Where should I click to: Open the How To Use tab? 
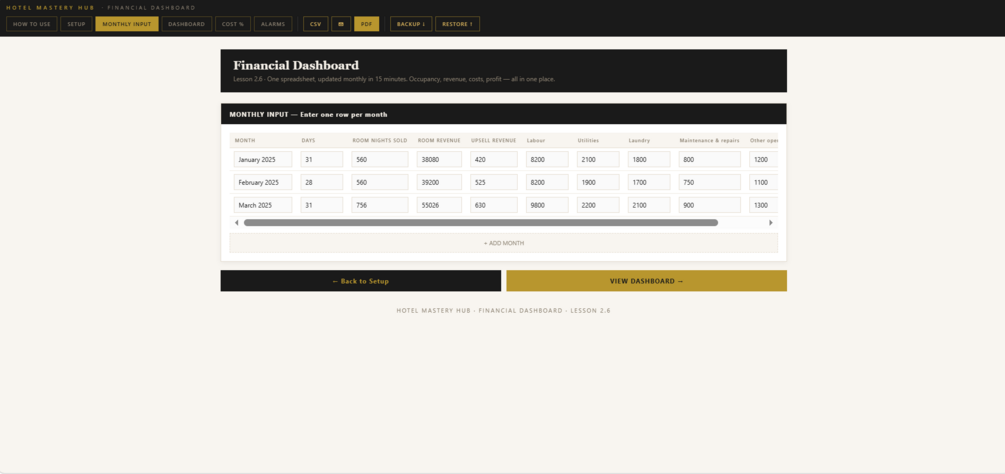tap(32, 24)
